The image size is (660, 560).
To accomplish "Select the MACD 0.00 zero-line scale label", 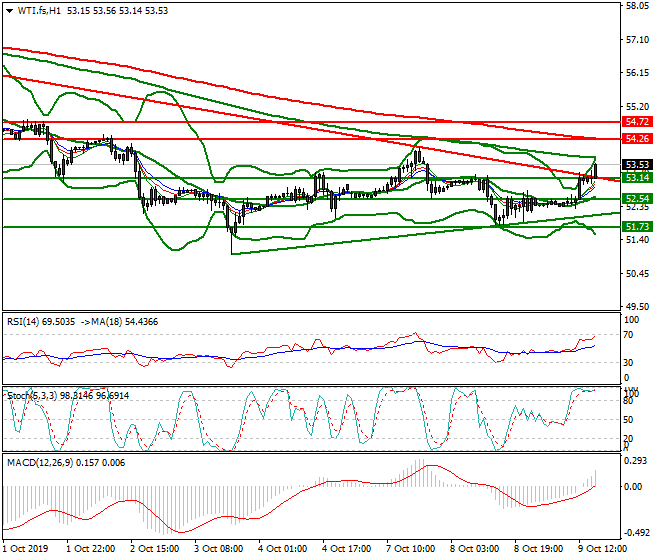I will [633, 487].
